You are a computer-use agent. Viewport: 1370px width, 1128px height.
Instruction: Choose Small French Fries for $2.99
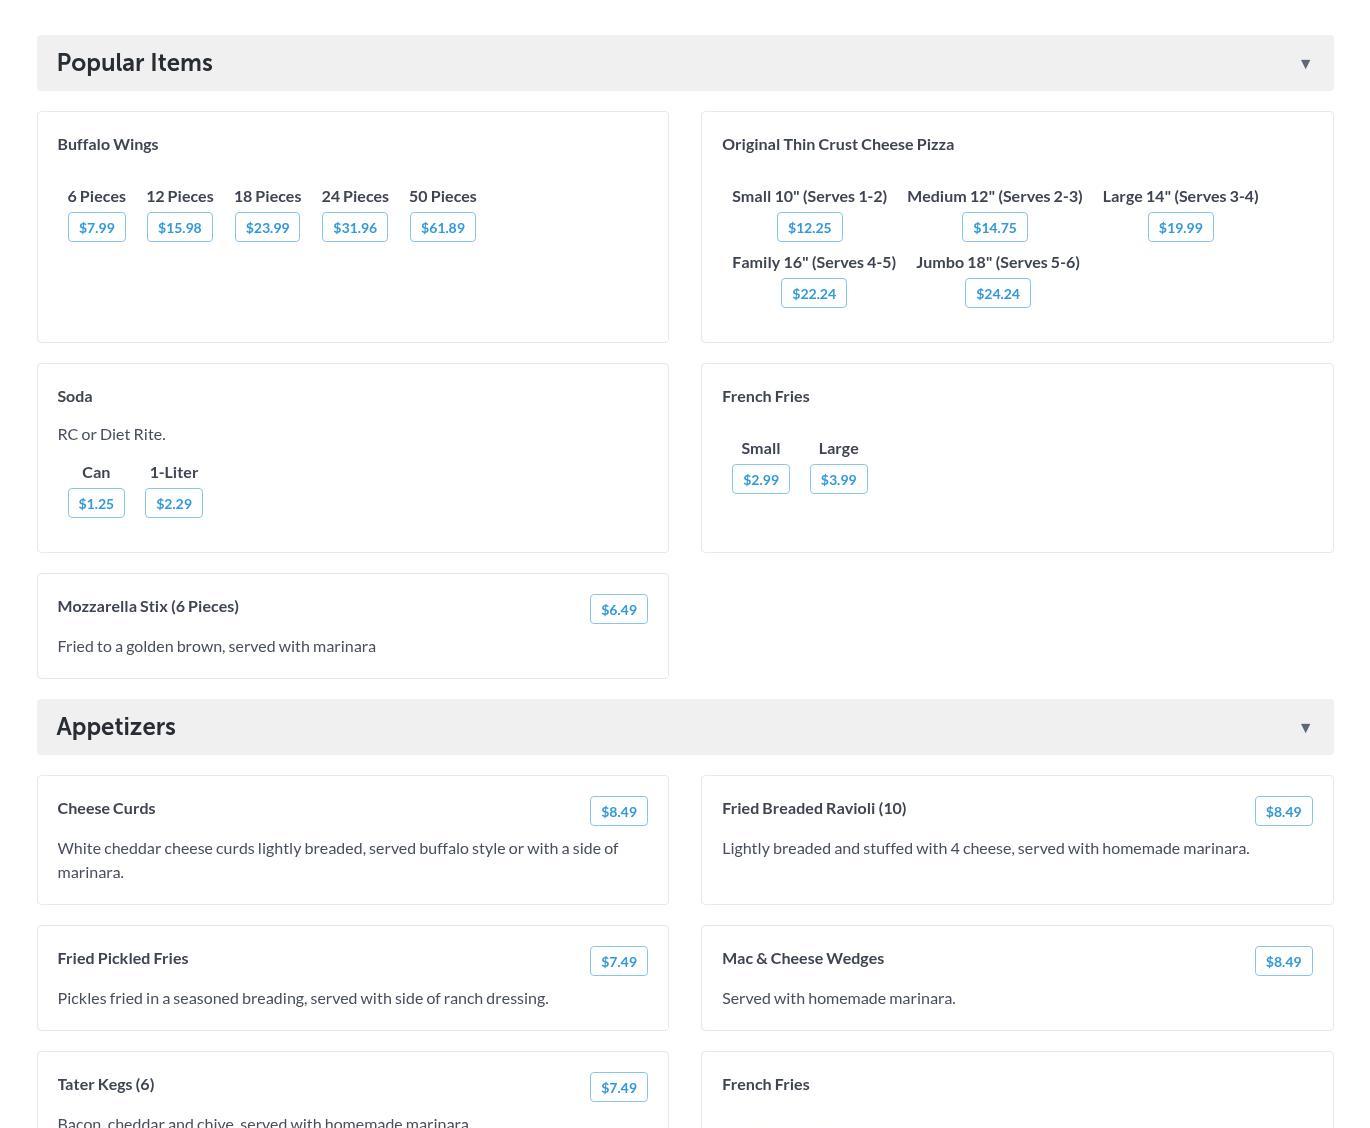coord(761,480)
